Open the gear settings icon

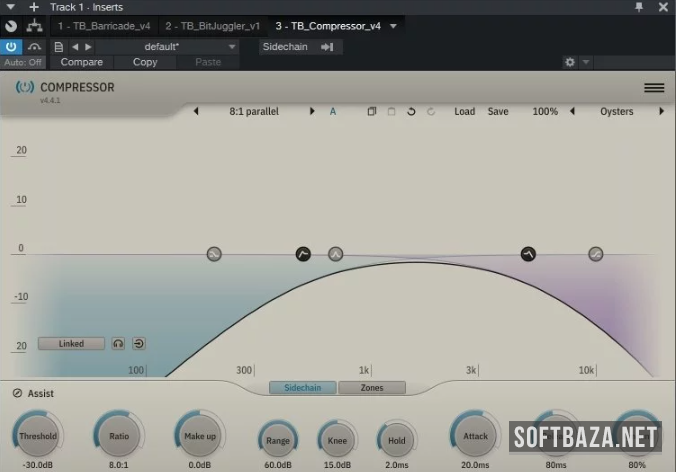(x=570, y=62)
